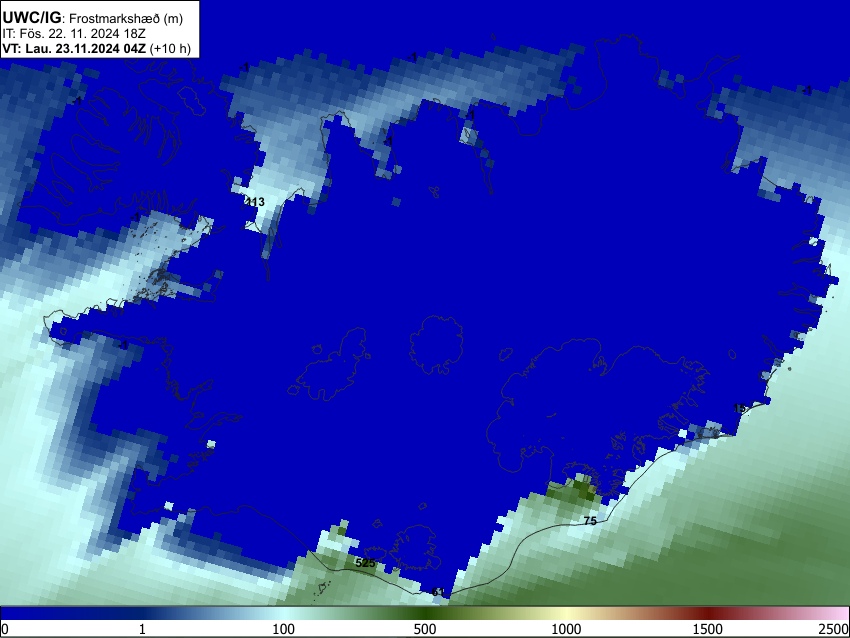Click the "500" tick on the color scale
Image resolution: width=850 pixels, height=638 pixels.
click(425, 629)
